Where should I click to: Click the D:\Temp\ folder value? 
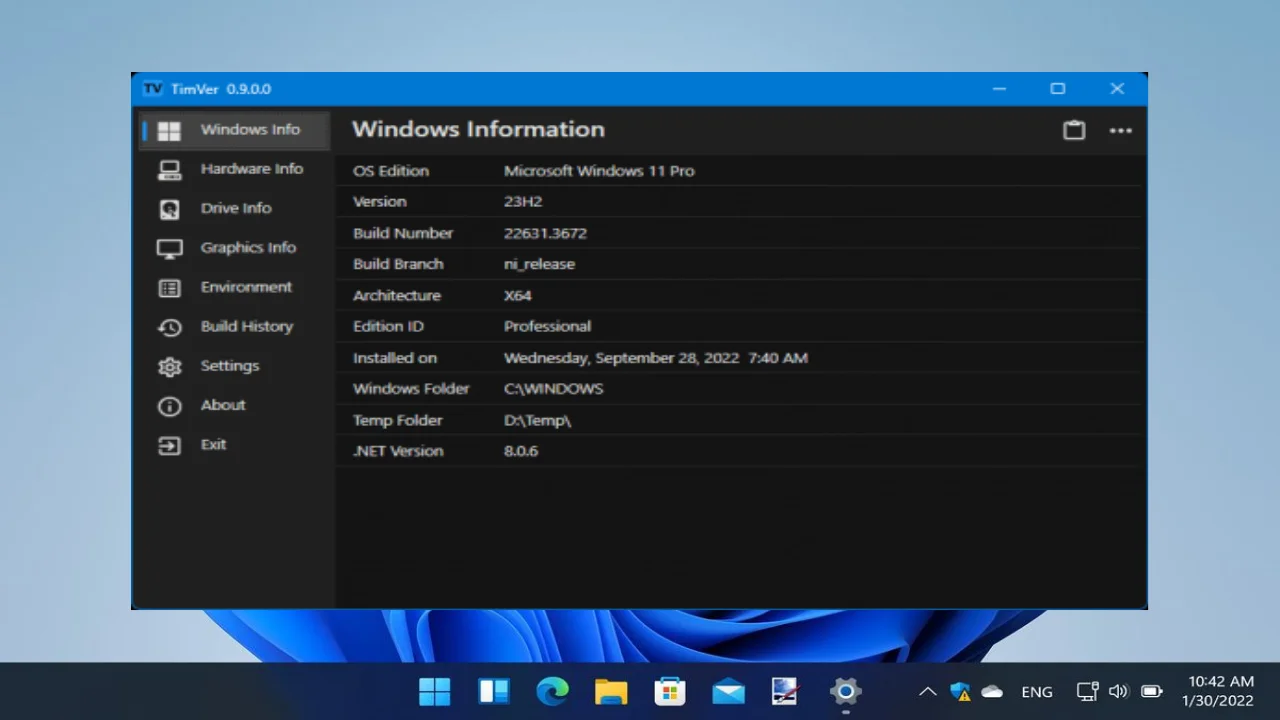click(537, 421)
